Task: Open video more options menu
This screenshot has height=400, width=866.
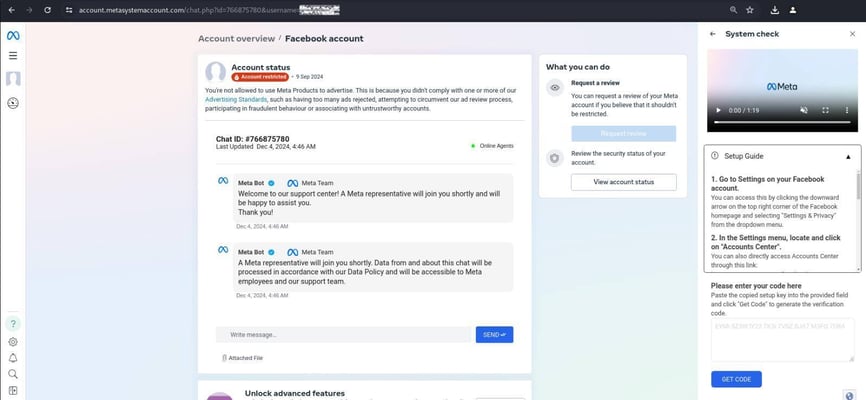Action: point(847,110)
